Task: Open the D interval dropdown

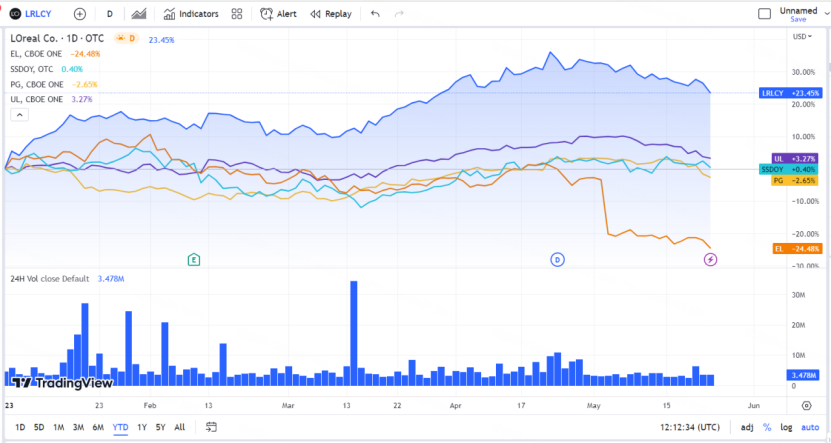Action: point(109,14)
